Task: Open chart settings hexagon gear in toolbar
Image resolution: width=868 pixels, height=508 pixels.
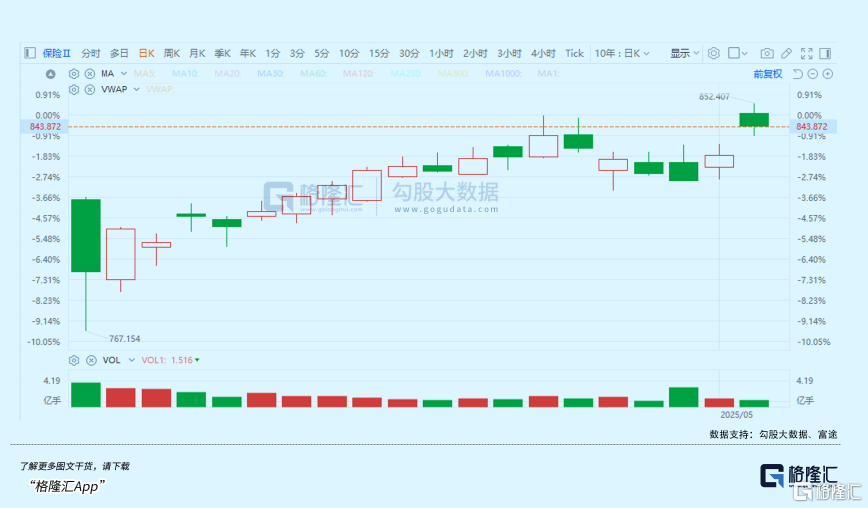Action: (714, 53)
